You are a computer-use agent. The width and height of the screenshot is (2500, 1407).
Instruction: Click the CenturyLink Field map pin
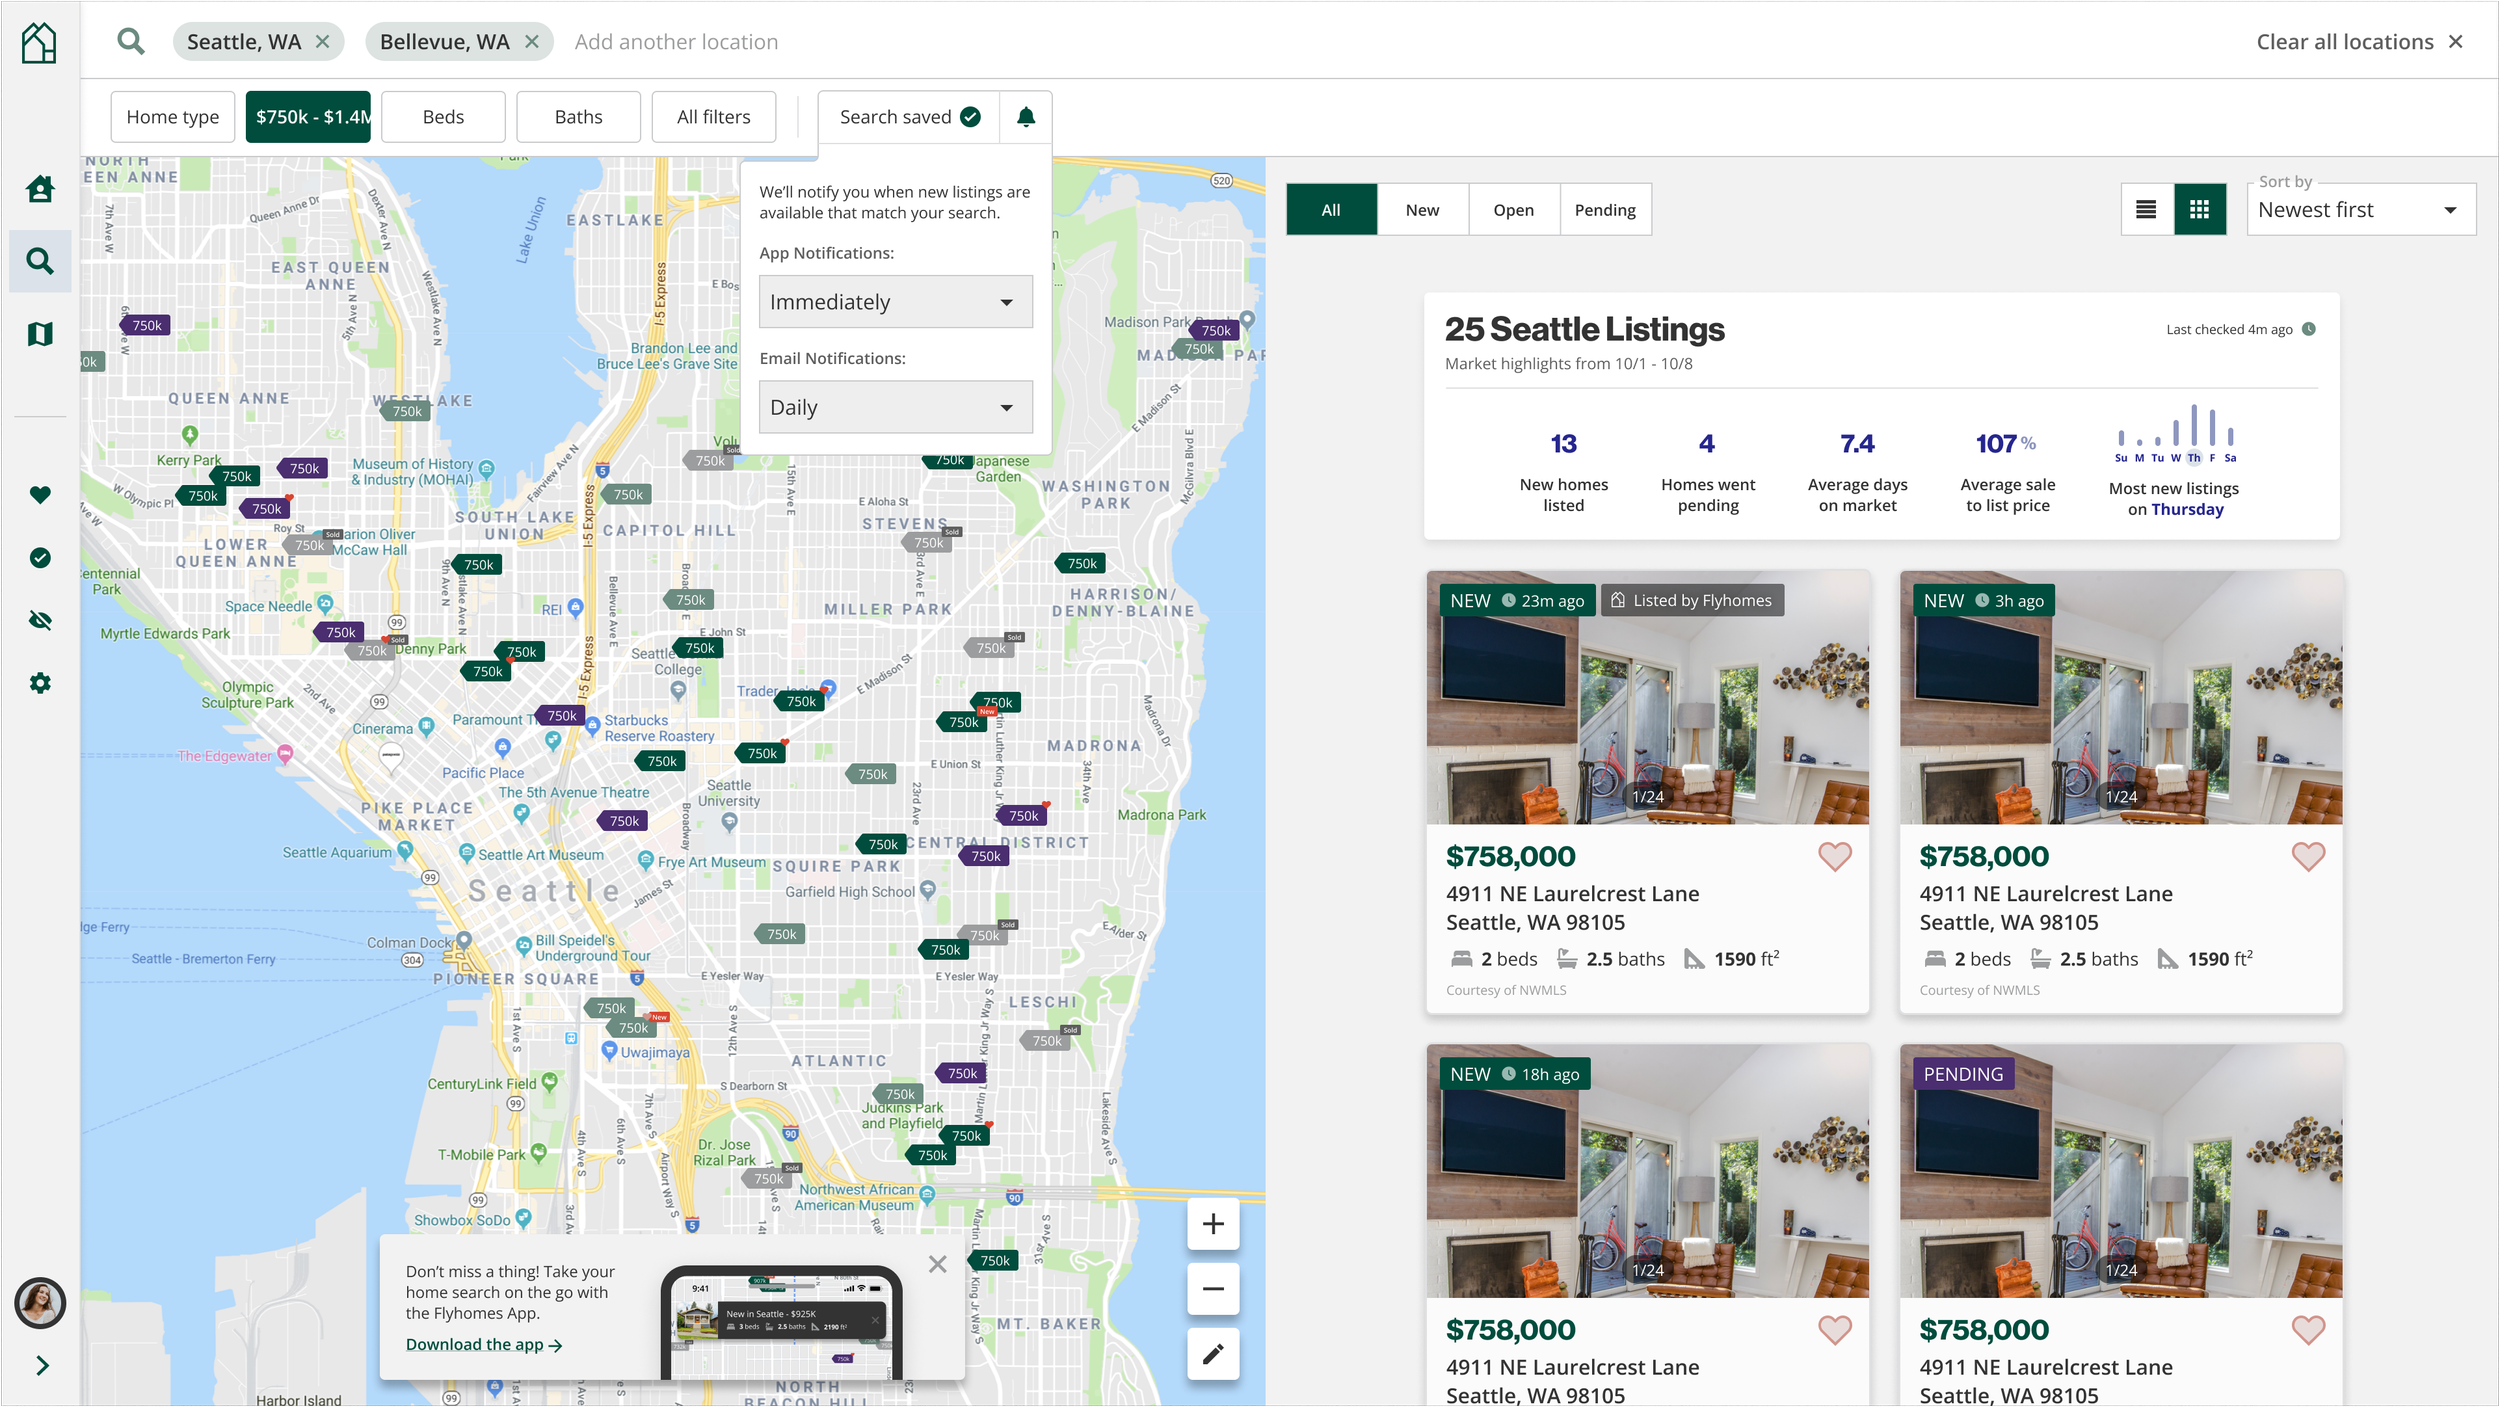[549, 1082]
